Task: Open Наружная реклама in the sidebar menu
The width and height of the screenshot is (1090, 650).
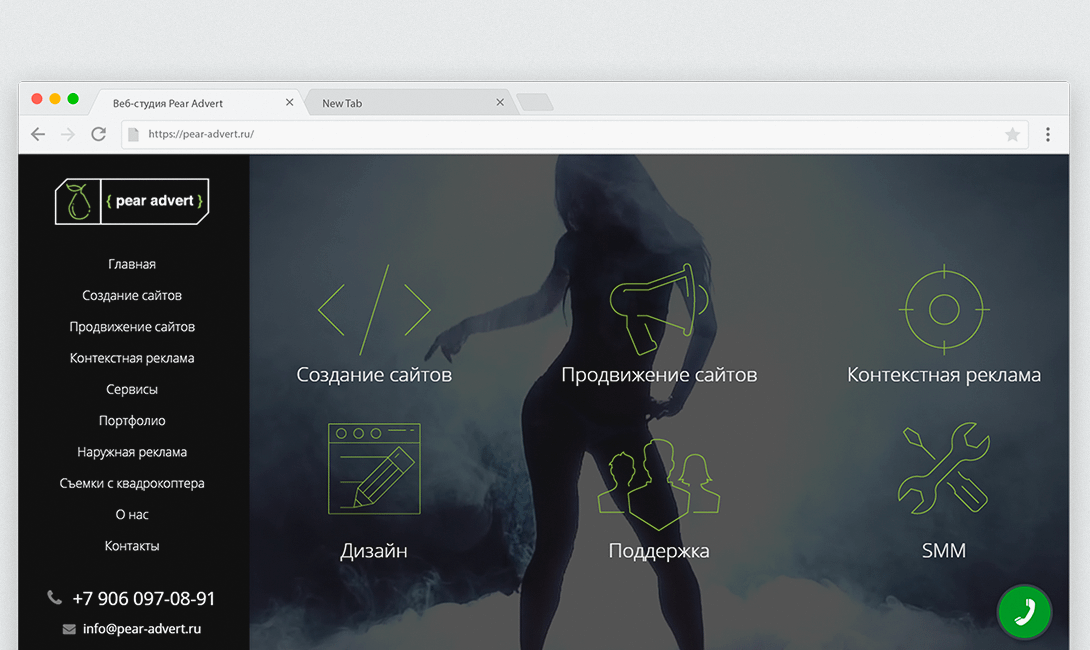Action: [132, 452]
